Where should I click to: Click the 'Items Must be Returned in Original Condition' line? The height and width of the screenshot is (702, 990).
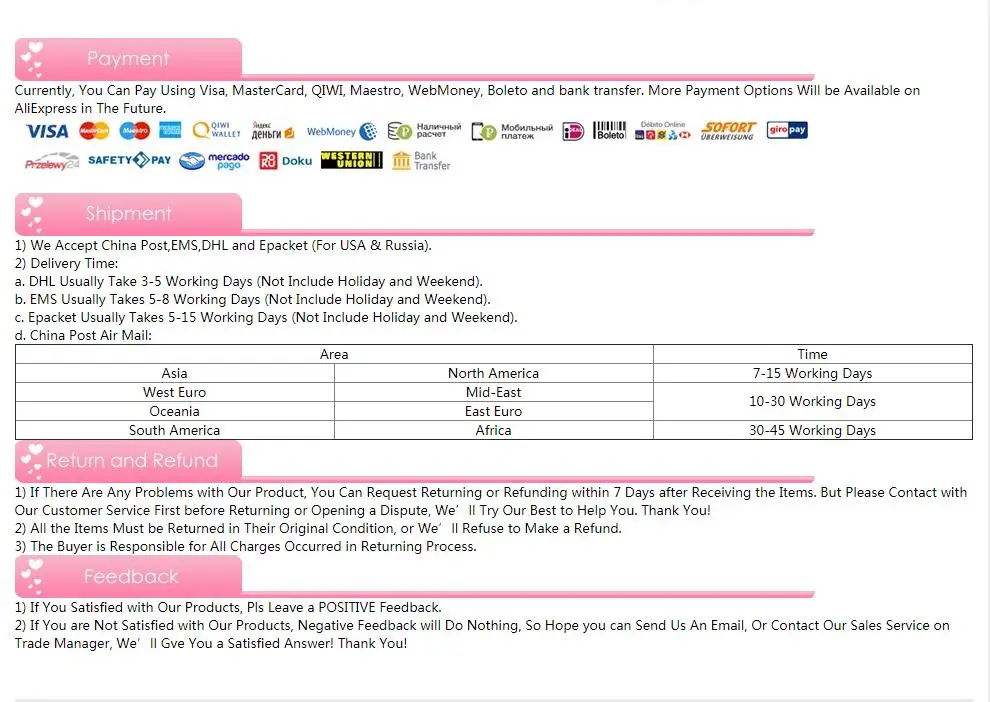pos(318,528)
